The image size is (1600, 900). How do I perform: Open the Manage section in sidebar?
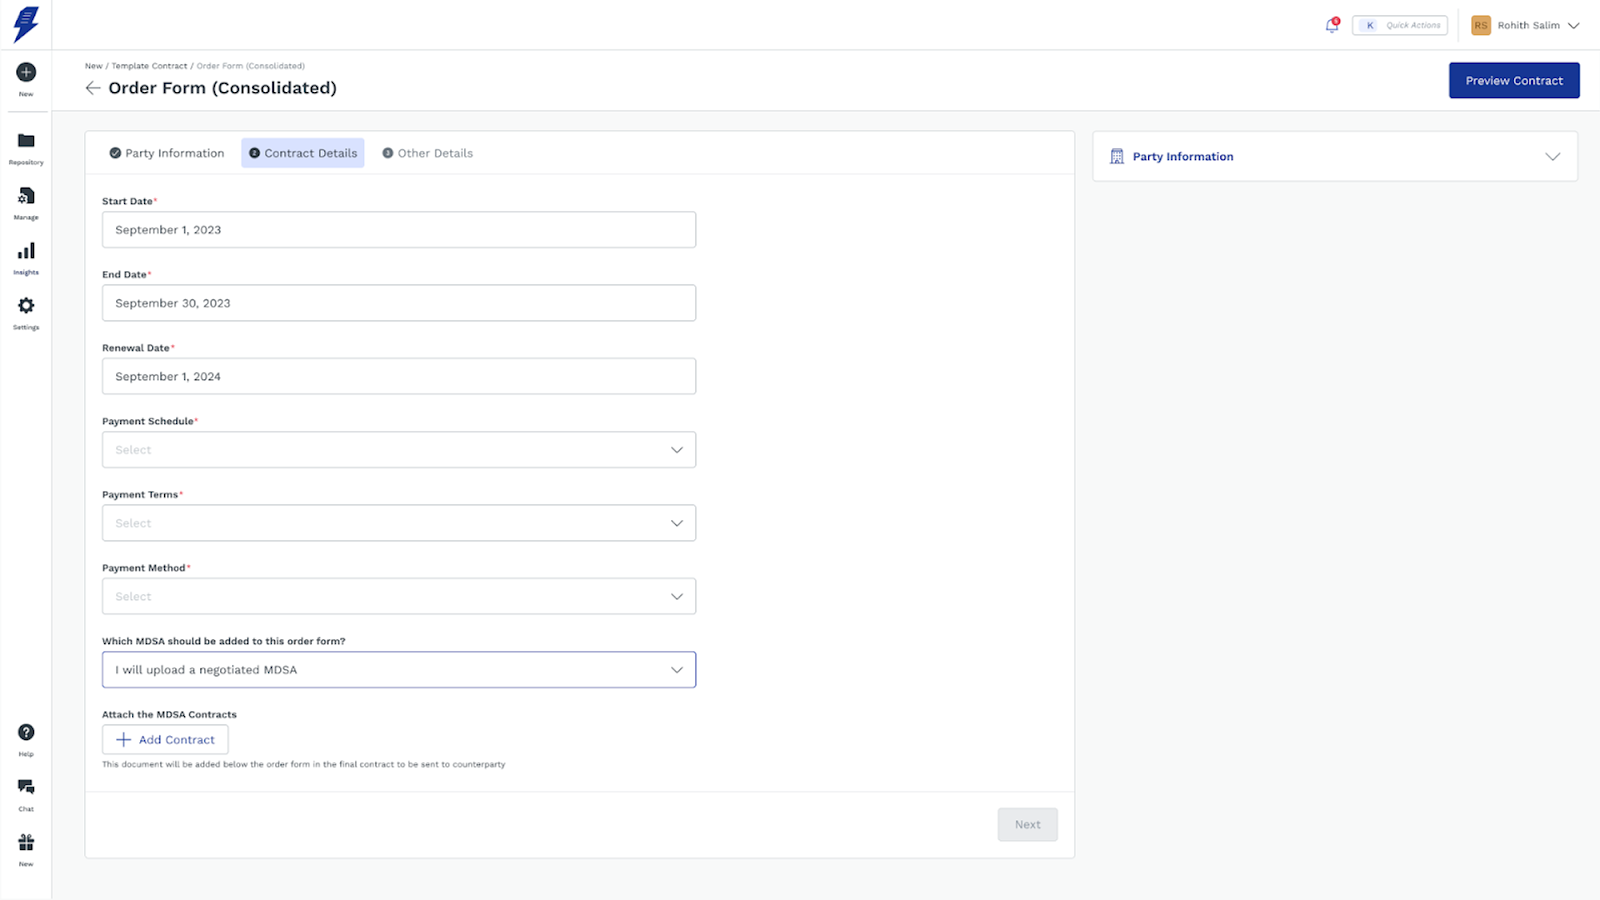click(26, 197)
